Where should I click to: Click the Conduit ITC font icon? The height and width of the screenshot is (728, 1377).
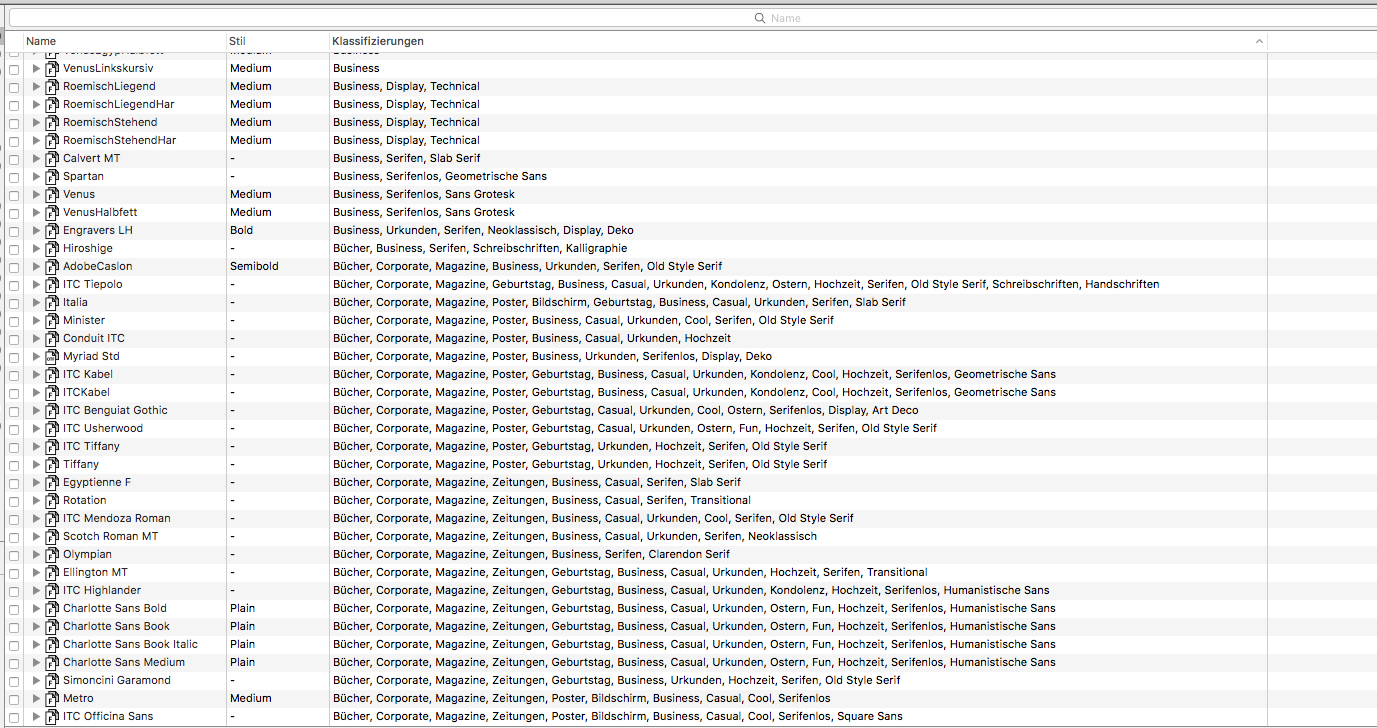click(52, 338)
